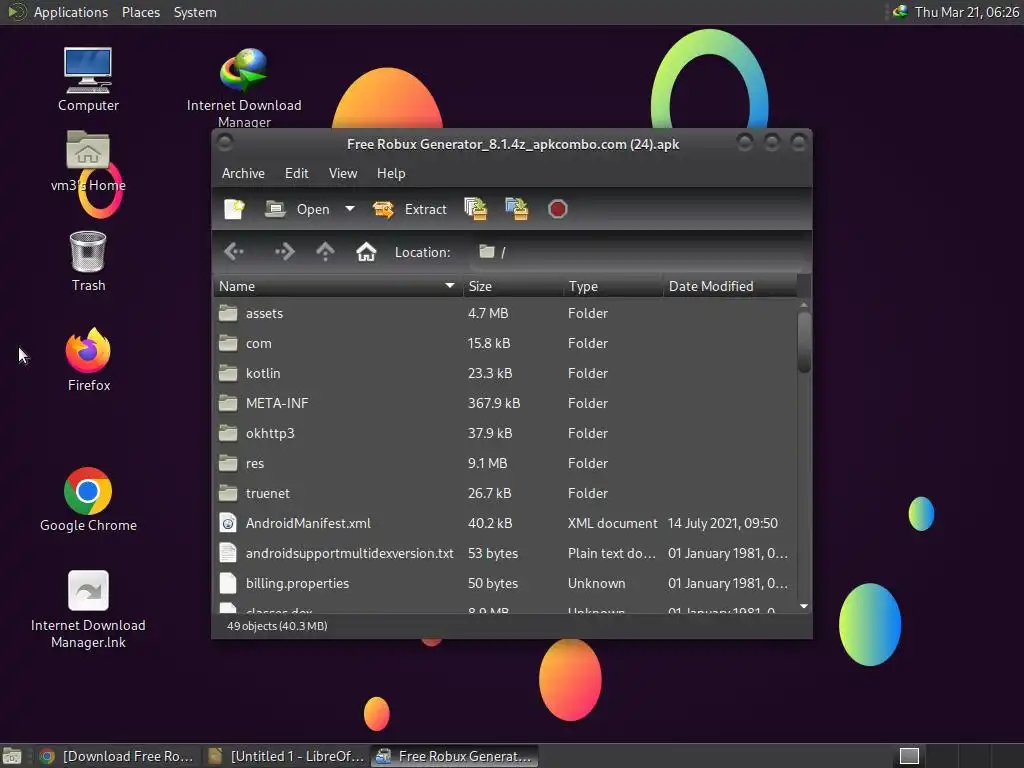Click the XML document type cell

[x=613, y=523]
